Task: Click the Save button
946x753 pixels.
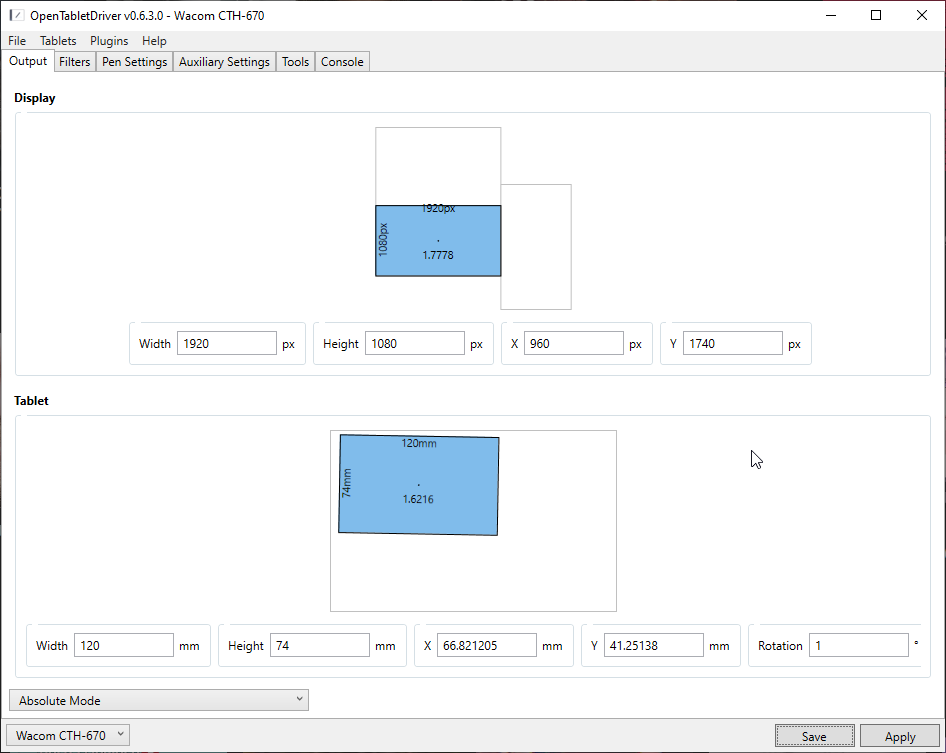Action: pyautogui.click(x=814, y=736)
